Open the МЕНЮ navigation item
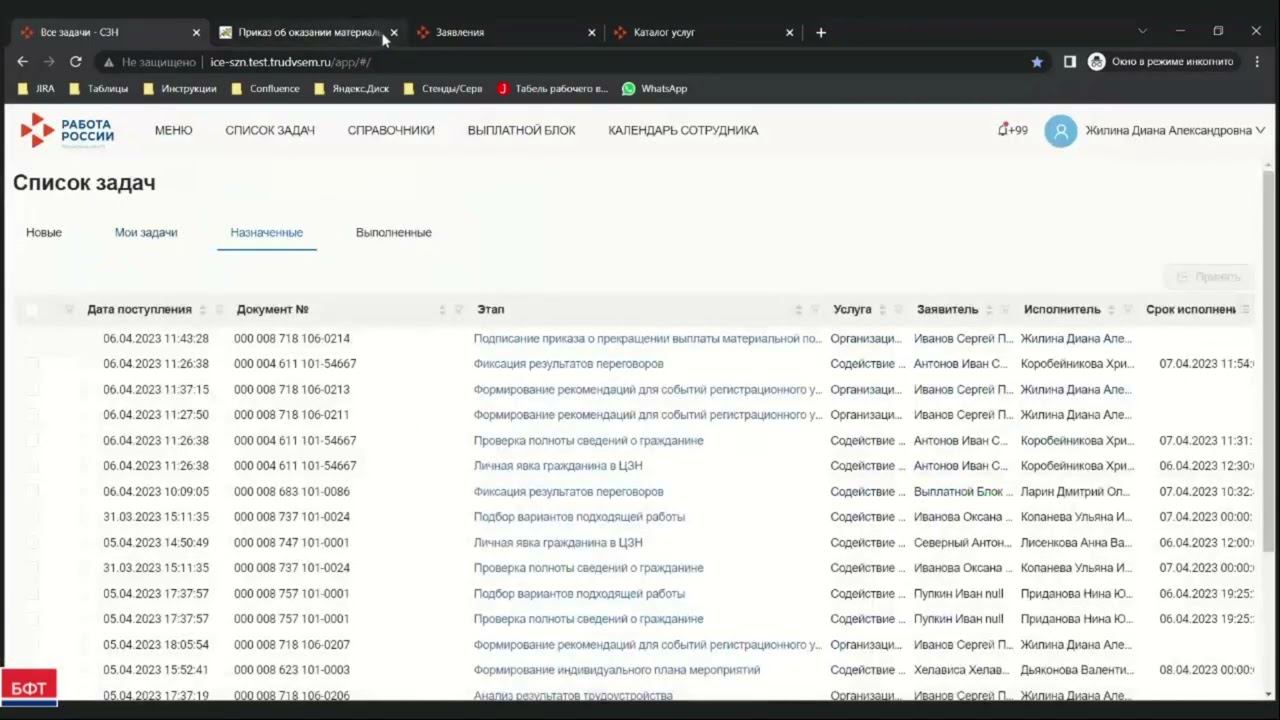The image size is (1280, 720). tap(173, 130)
